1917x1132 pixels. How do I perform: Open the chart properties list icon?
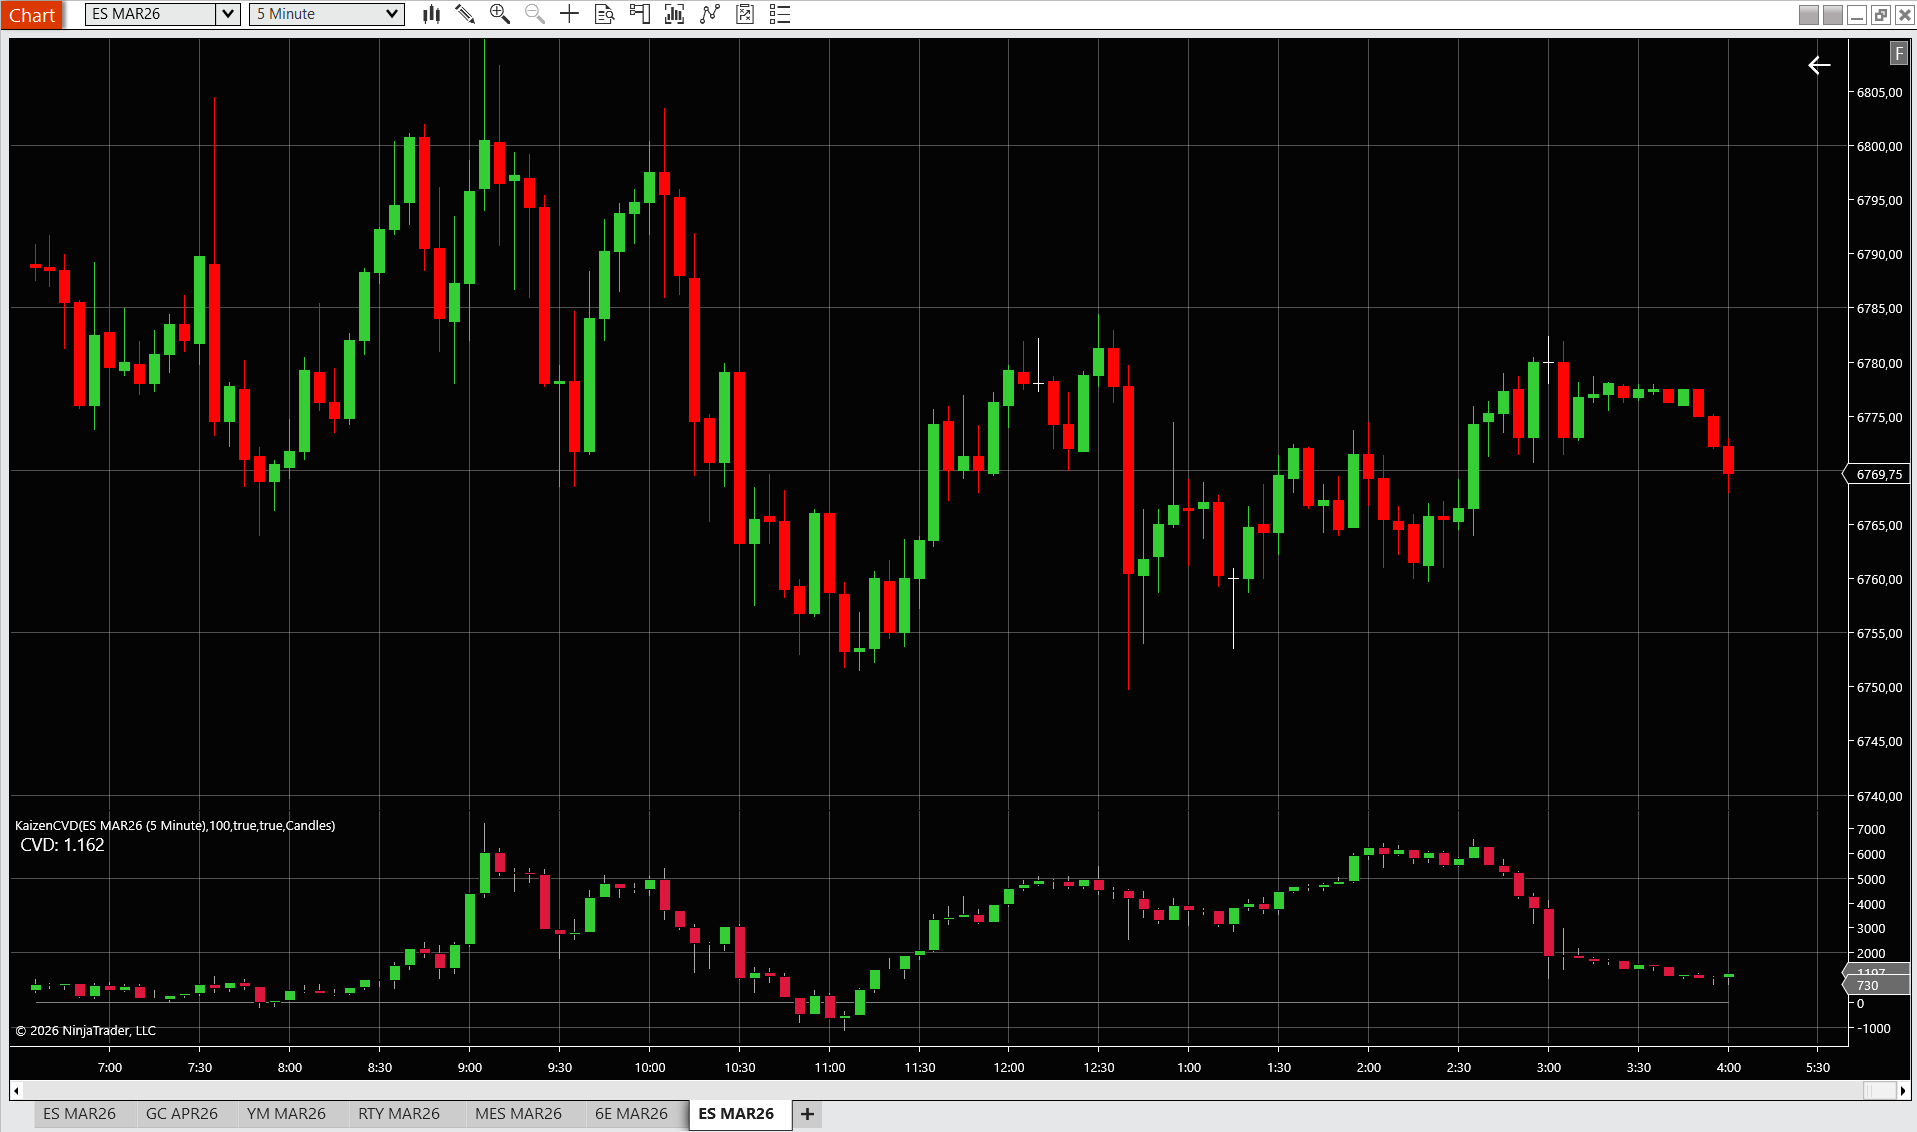[x=780, y=14]
